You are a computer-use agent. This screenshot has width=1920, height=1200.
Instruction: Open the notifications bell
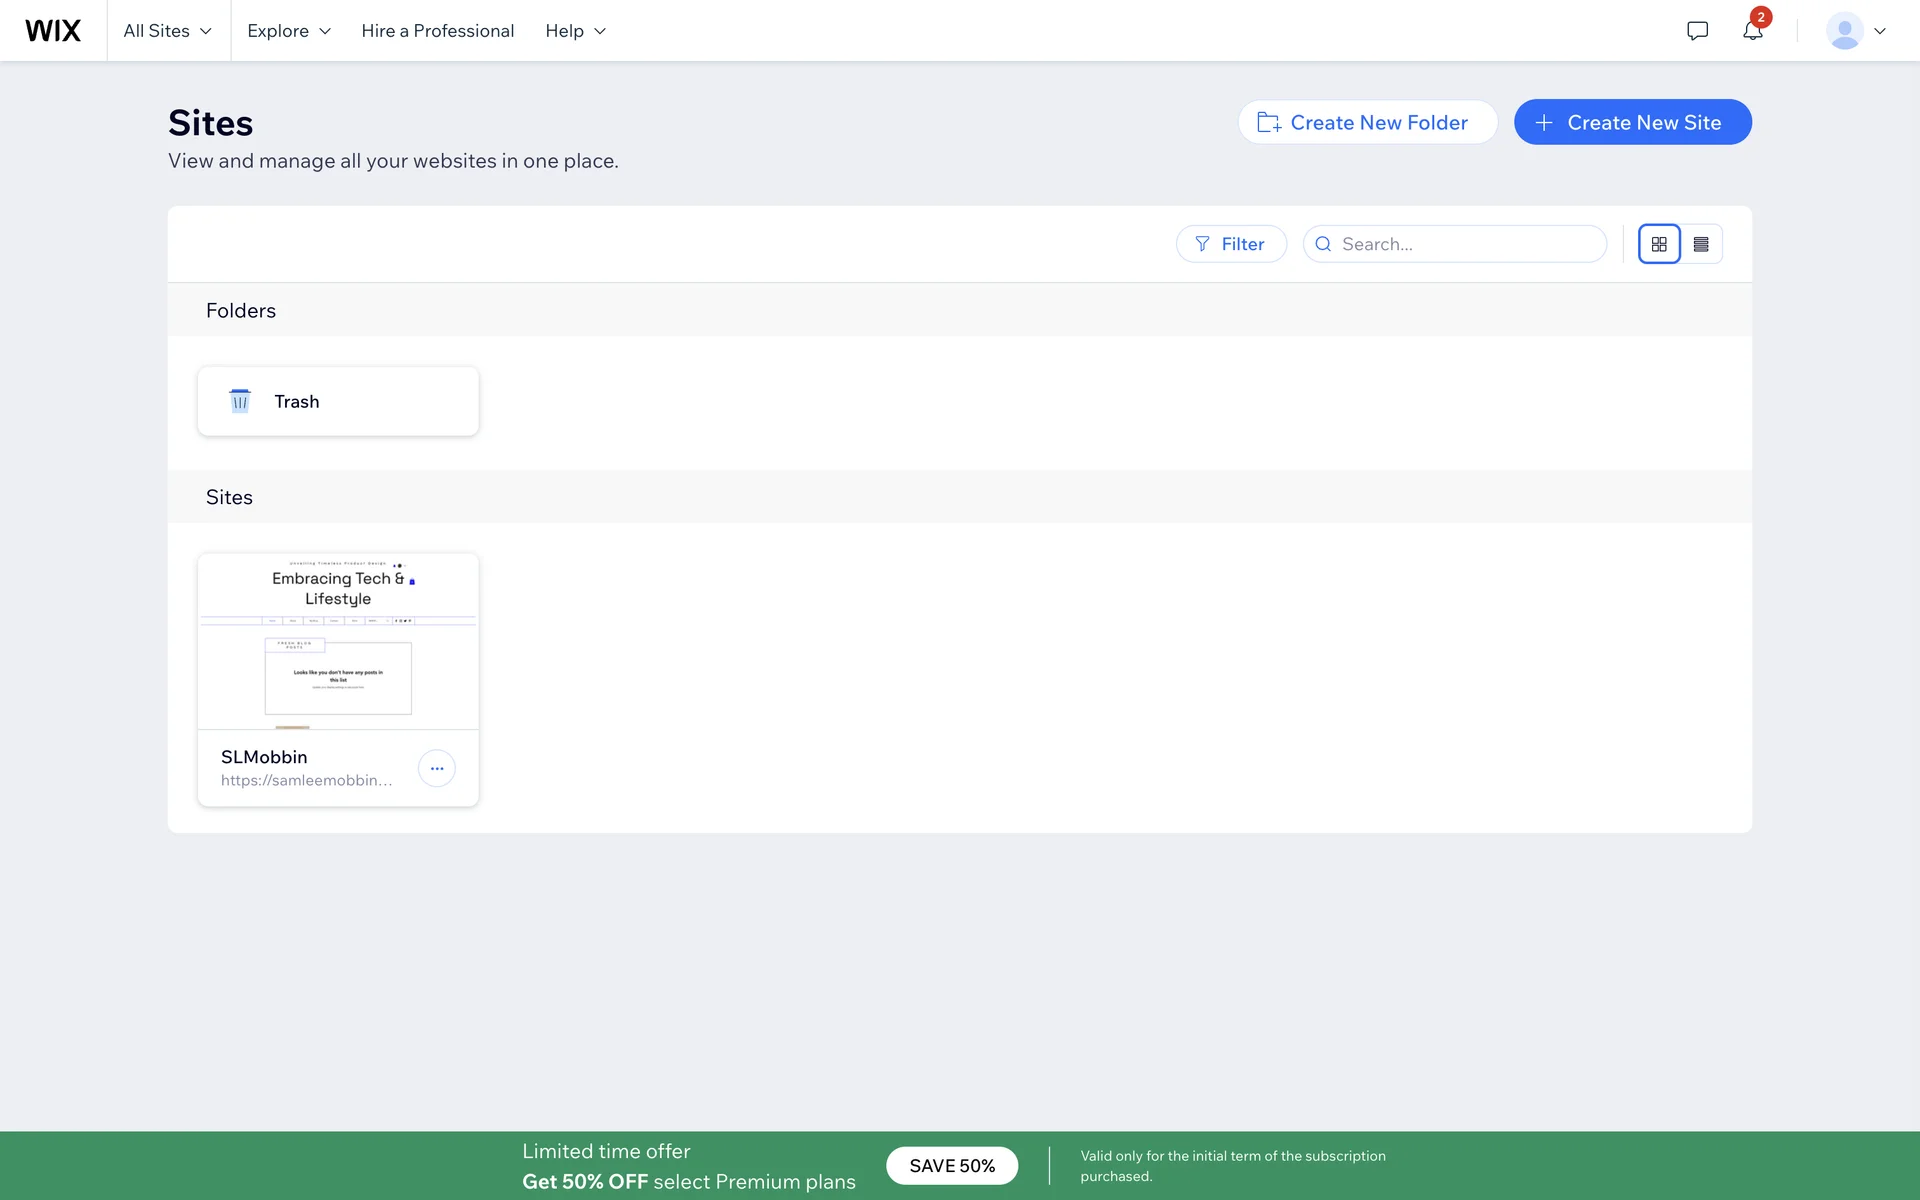coord(1752,31)
